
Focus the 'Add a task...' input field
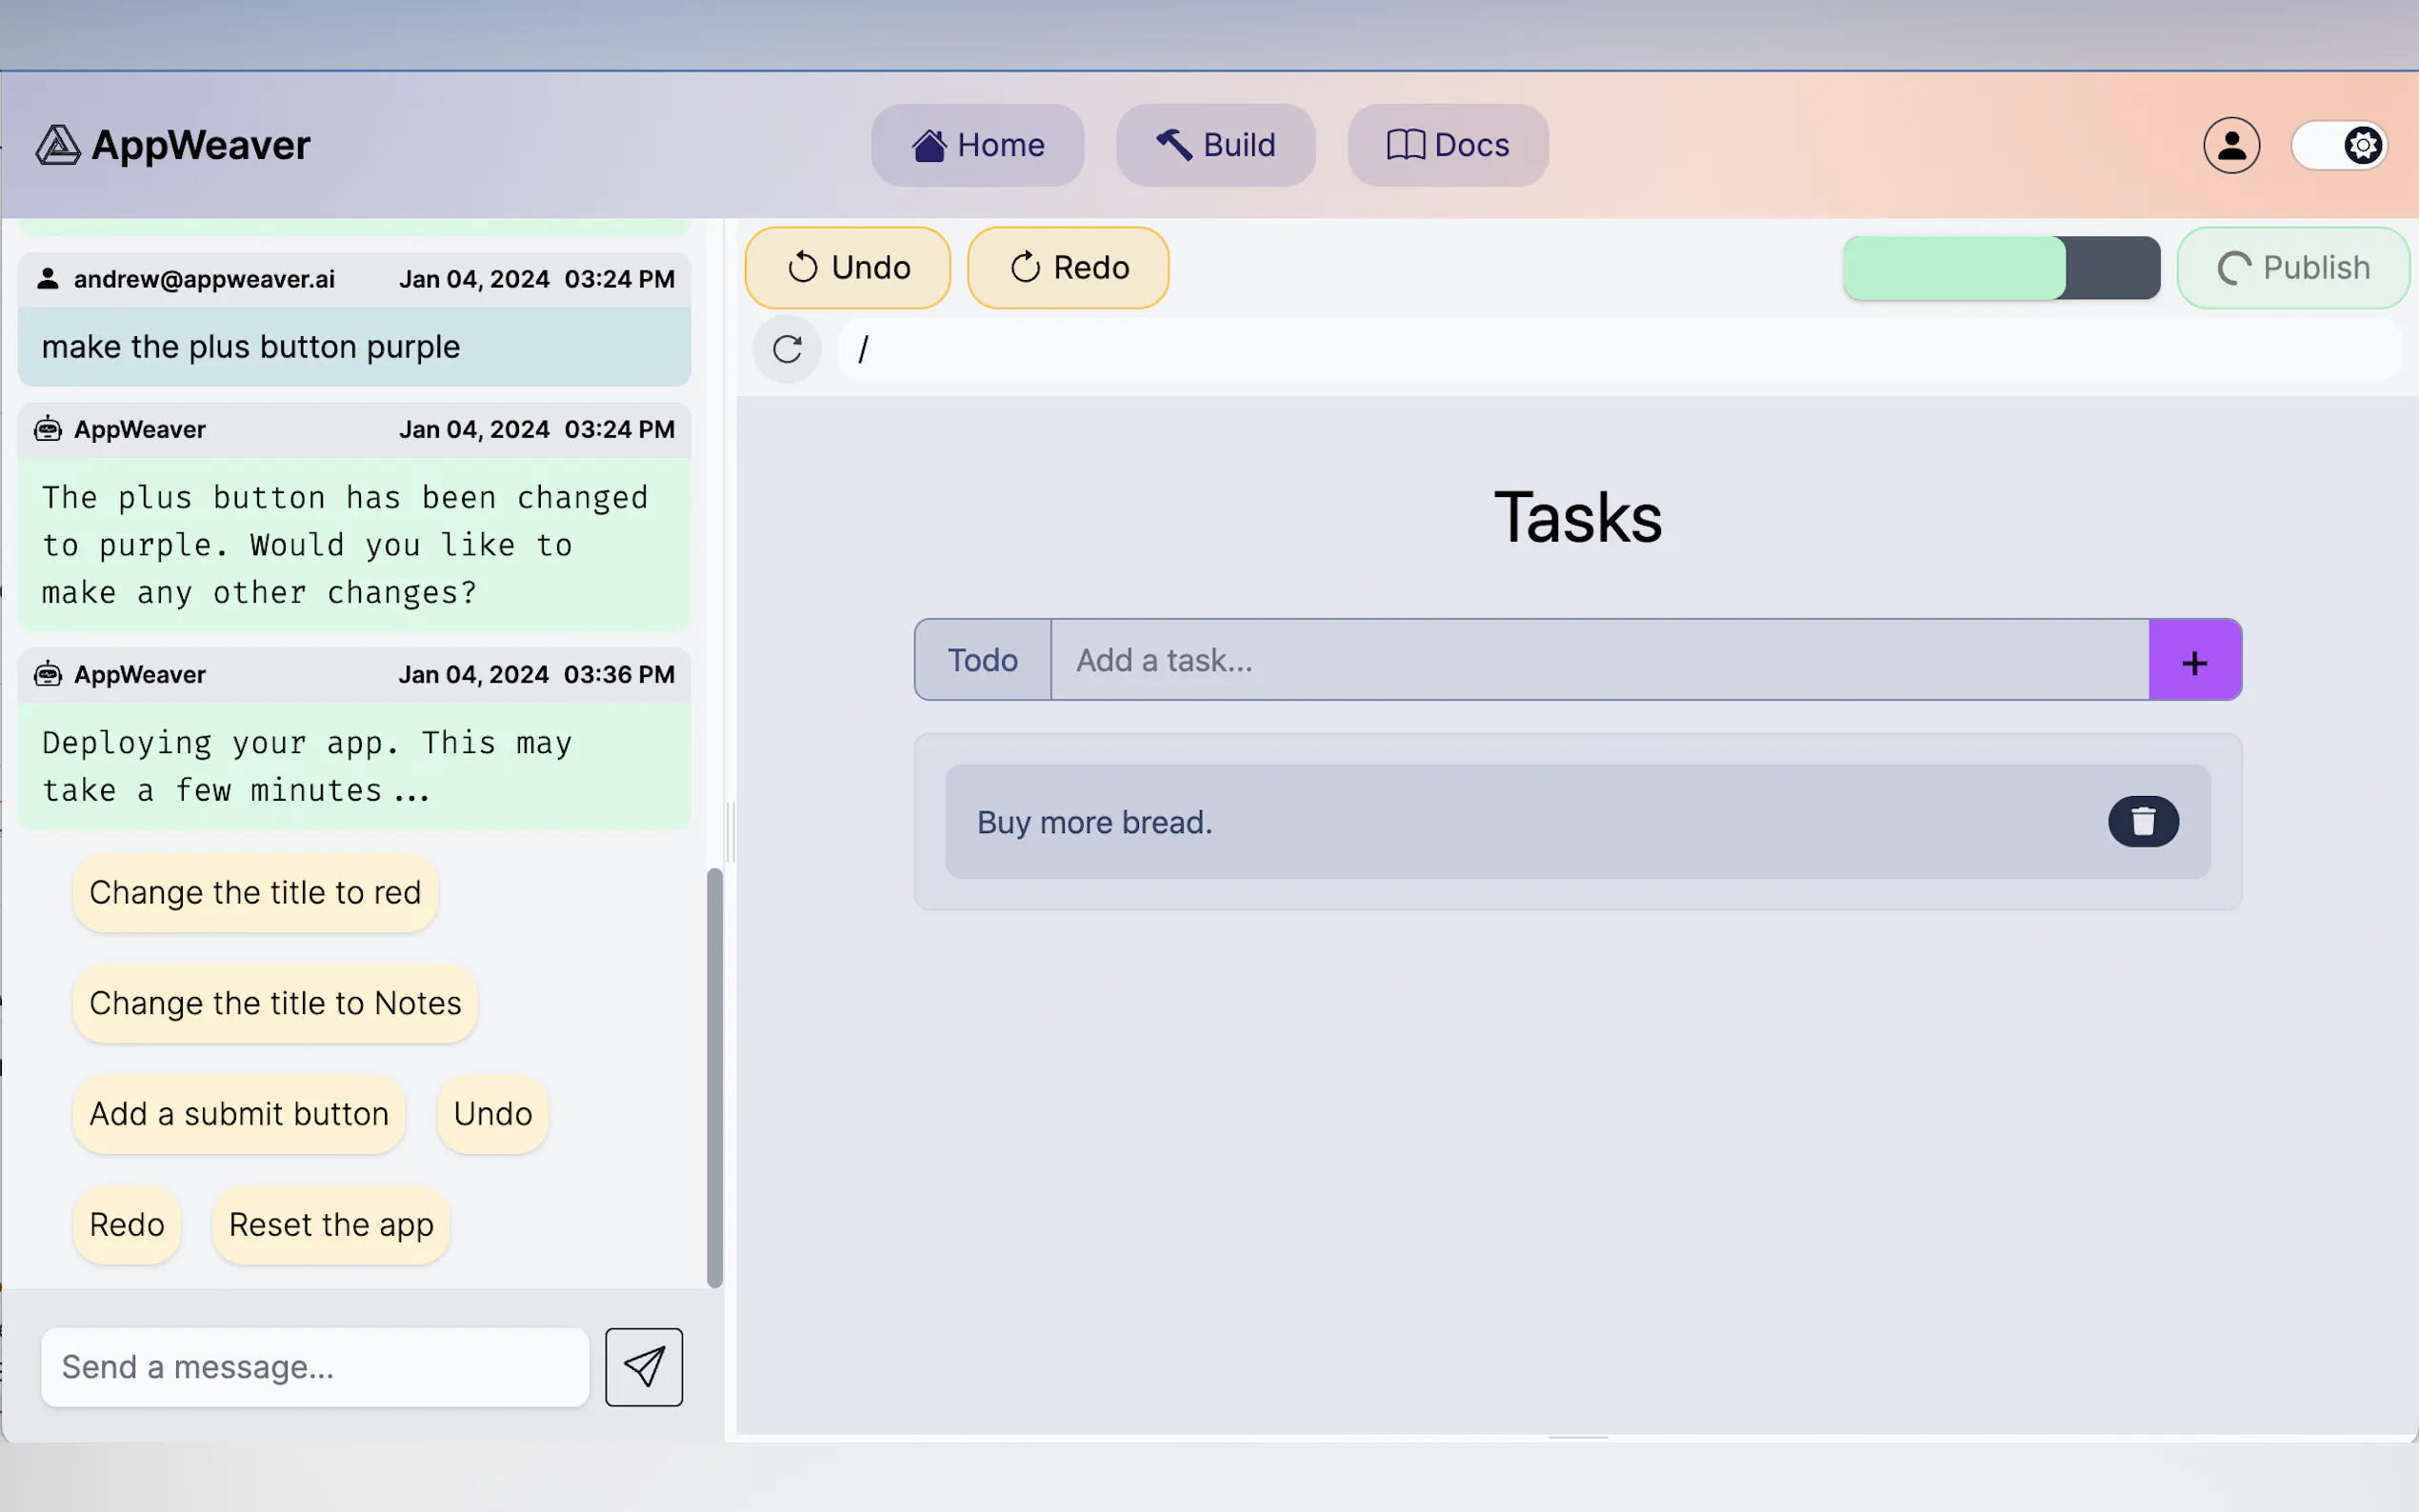[1598, 660]
